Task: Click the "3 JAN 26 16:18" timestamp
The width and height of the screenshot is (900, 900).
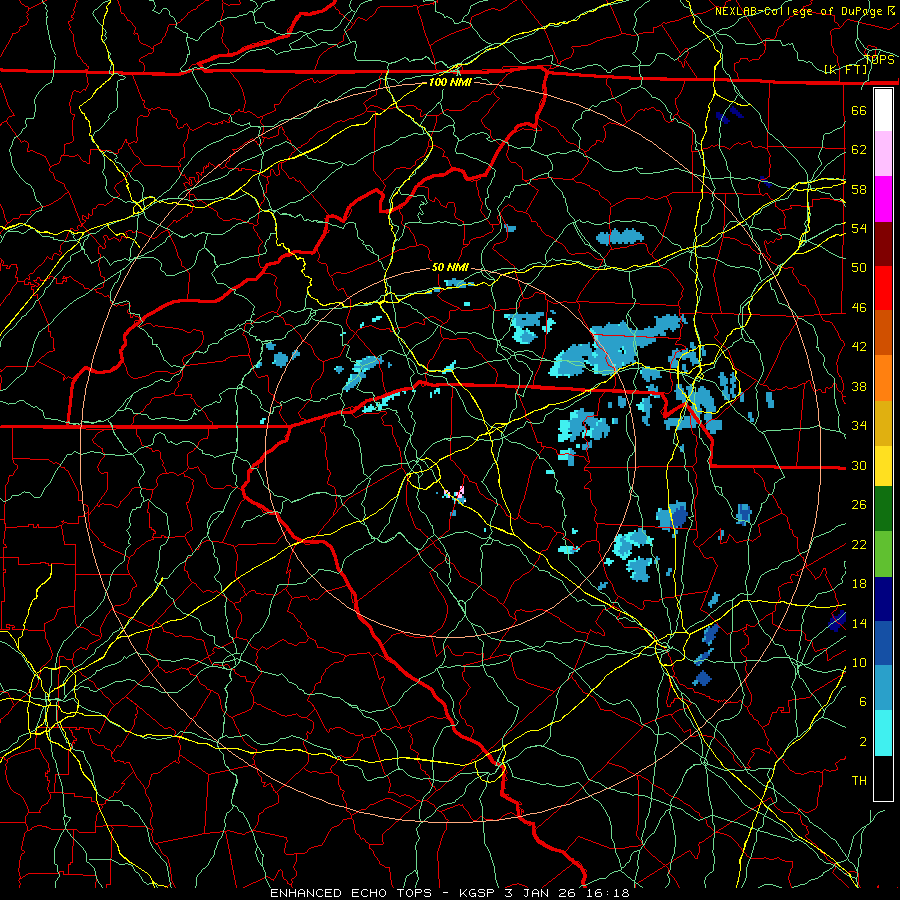Action: (x=569, y=893)
